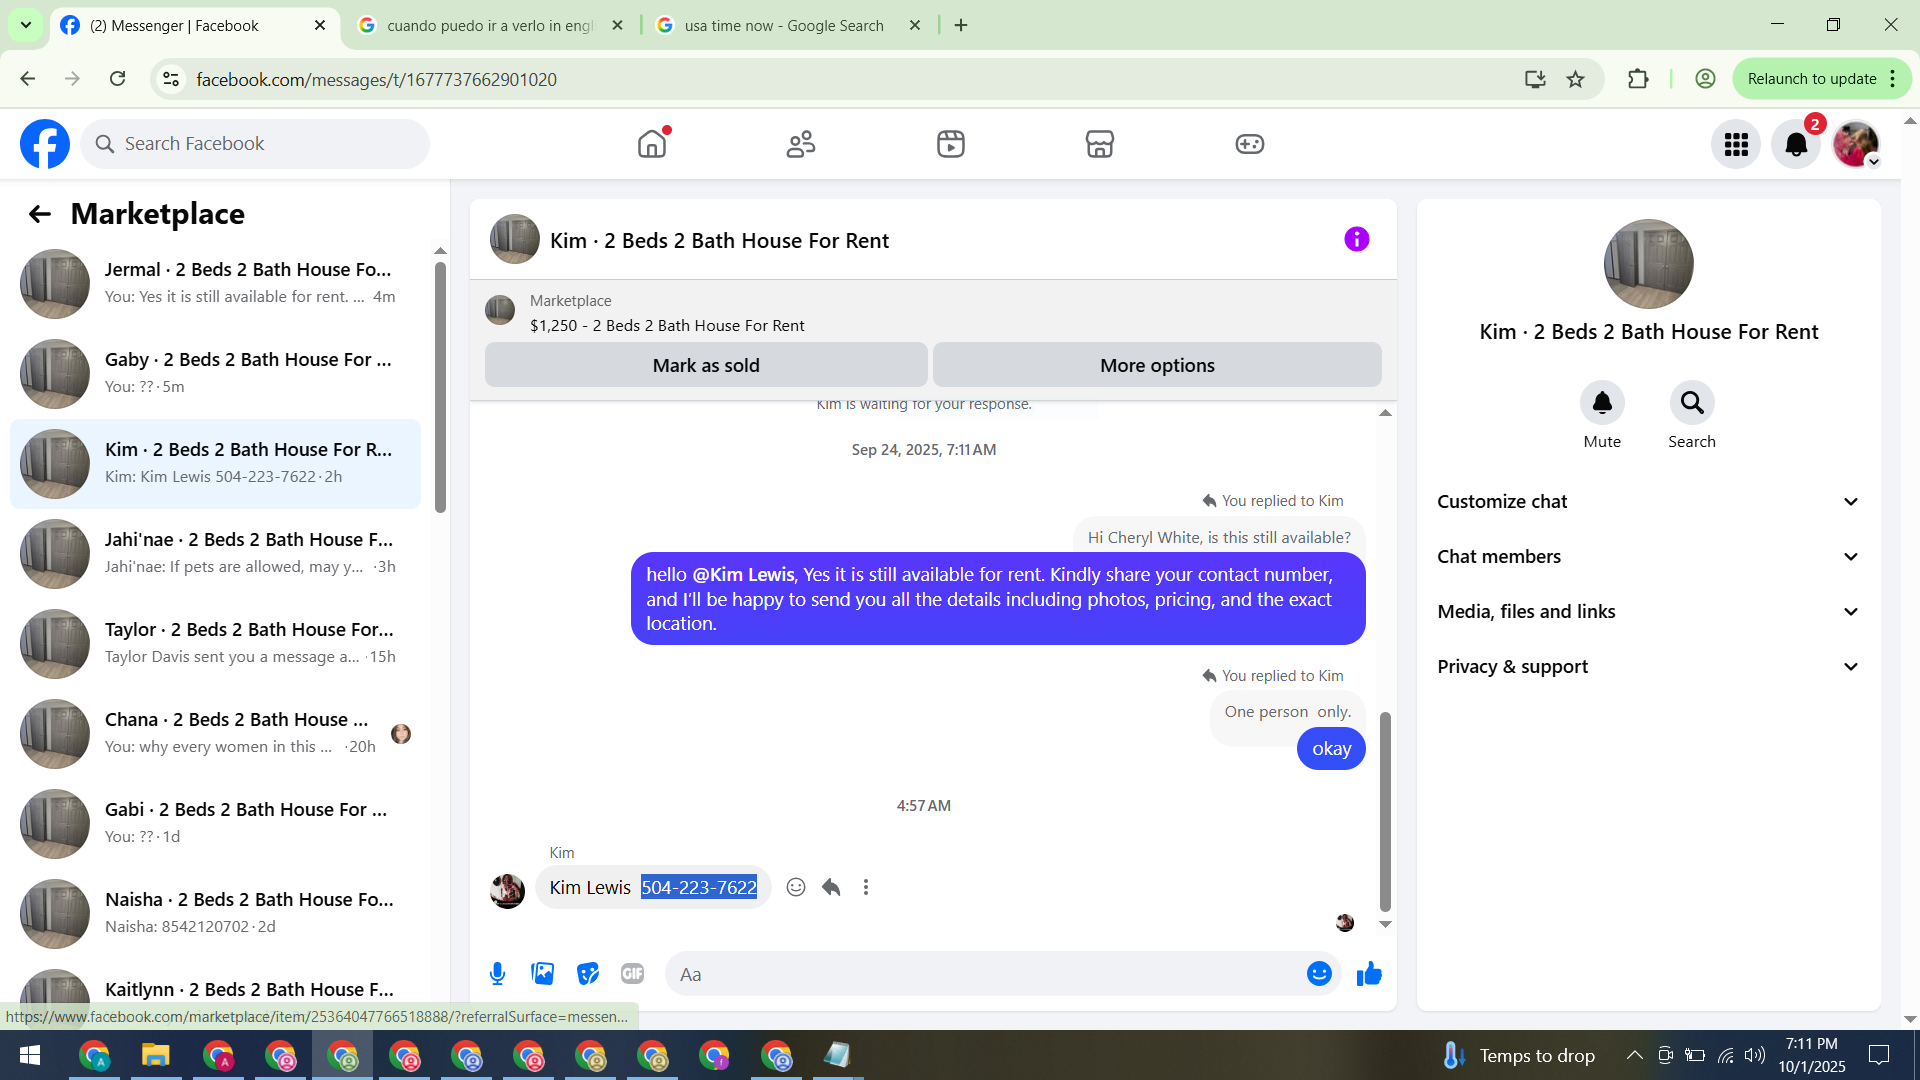The height and width of the screenshot is (1080, 1920).
Task: Open File Explorer from taskbar
Action: 156,1055
